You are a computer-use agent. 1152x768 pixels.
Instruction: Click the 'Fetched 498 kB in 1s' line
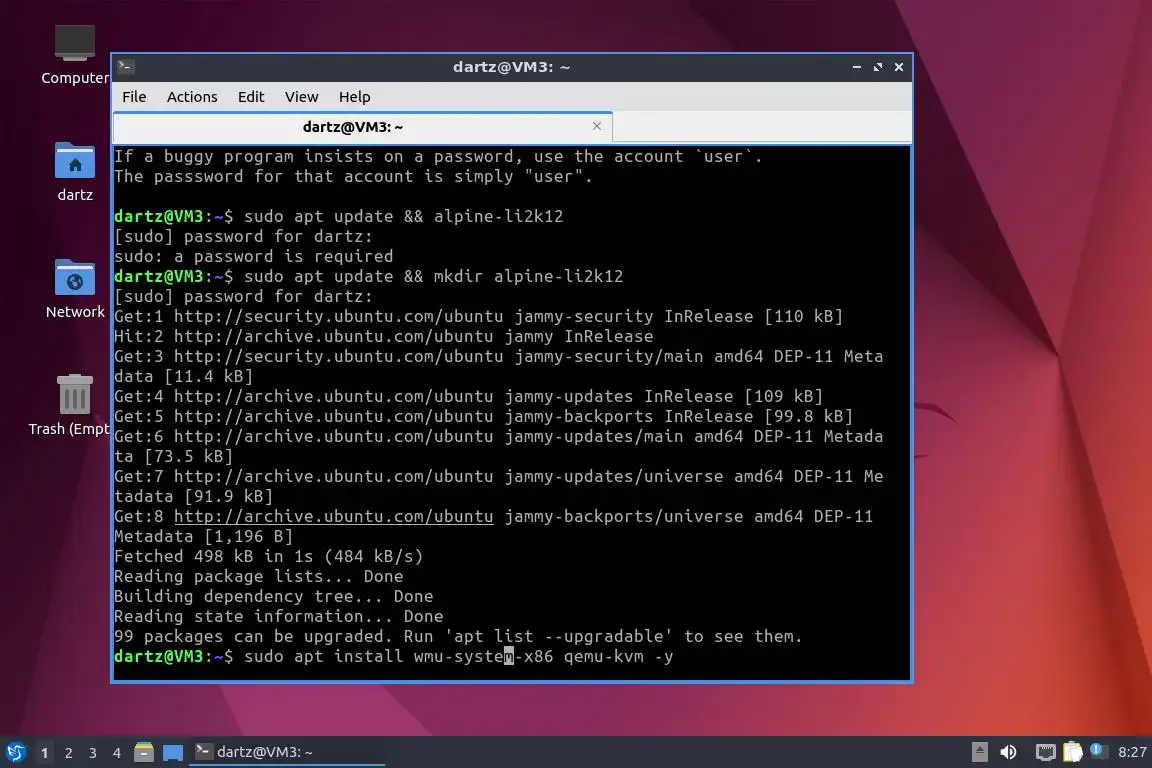(x=268, y=556)
